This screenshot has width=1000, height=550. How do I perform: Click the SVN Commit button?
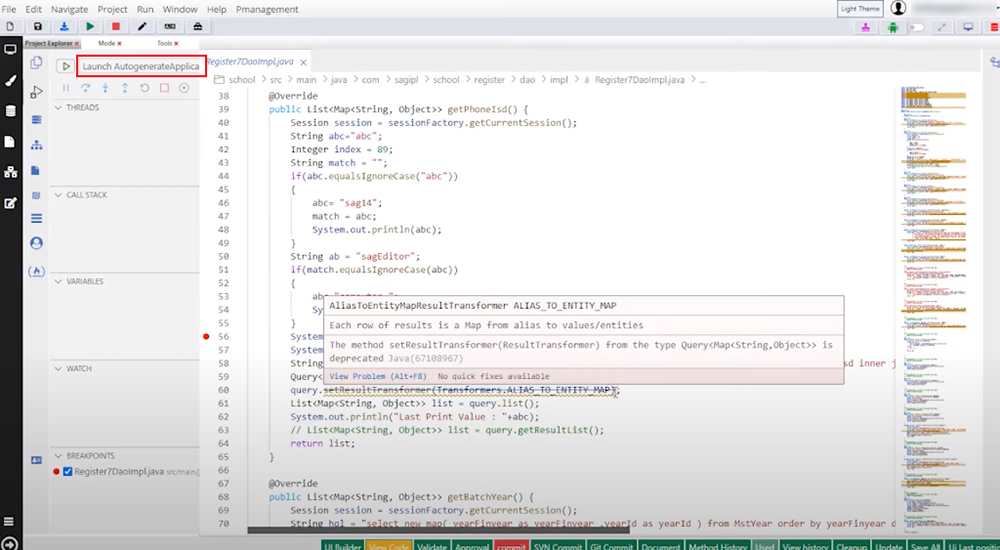[x=557, y=546]
